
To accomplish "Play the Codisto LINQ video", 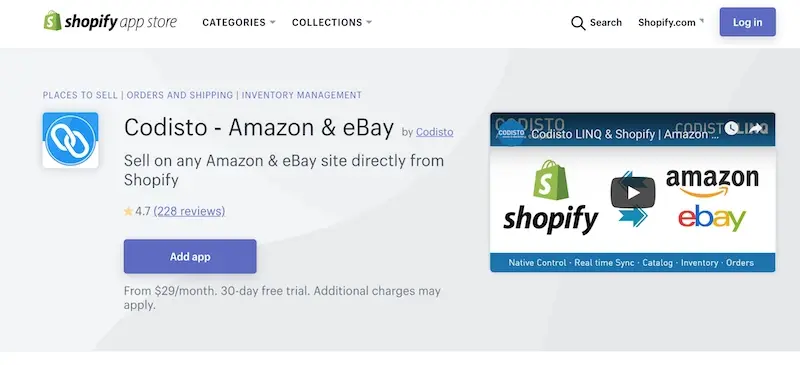I will [633, 192].
